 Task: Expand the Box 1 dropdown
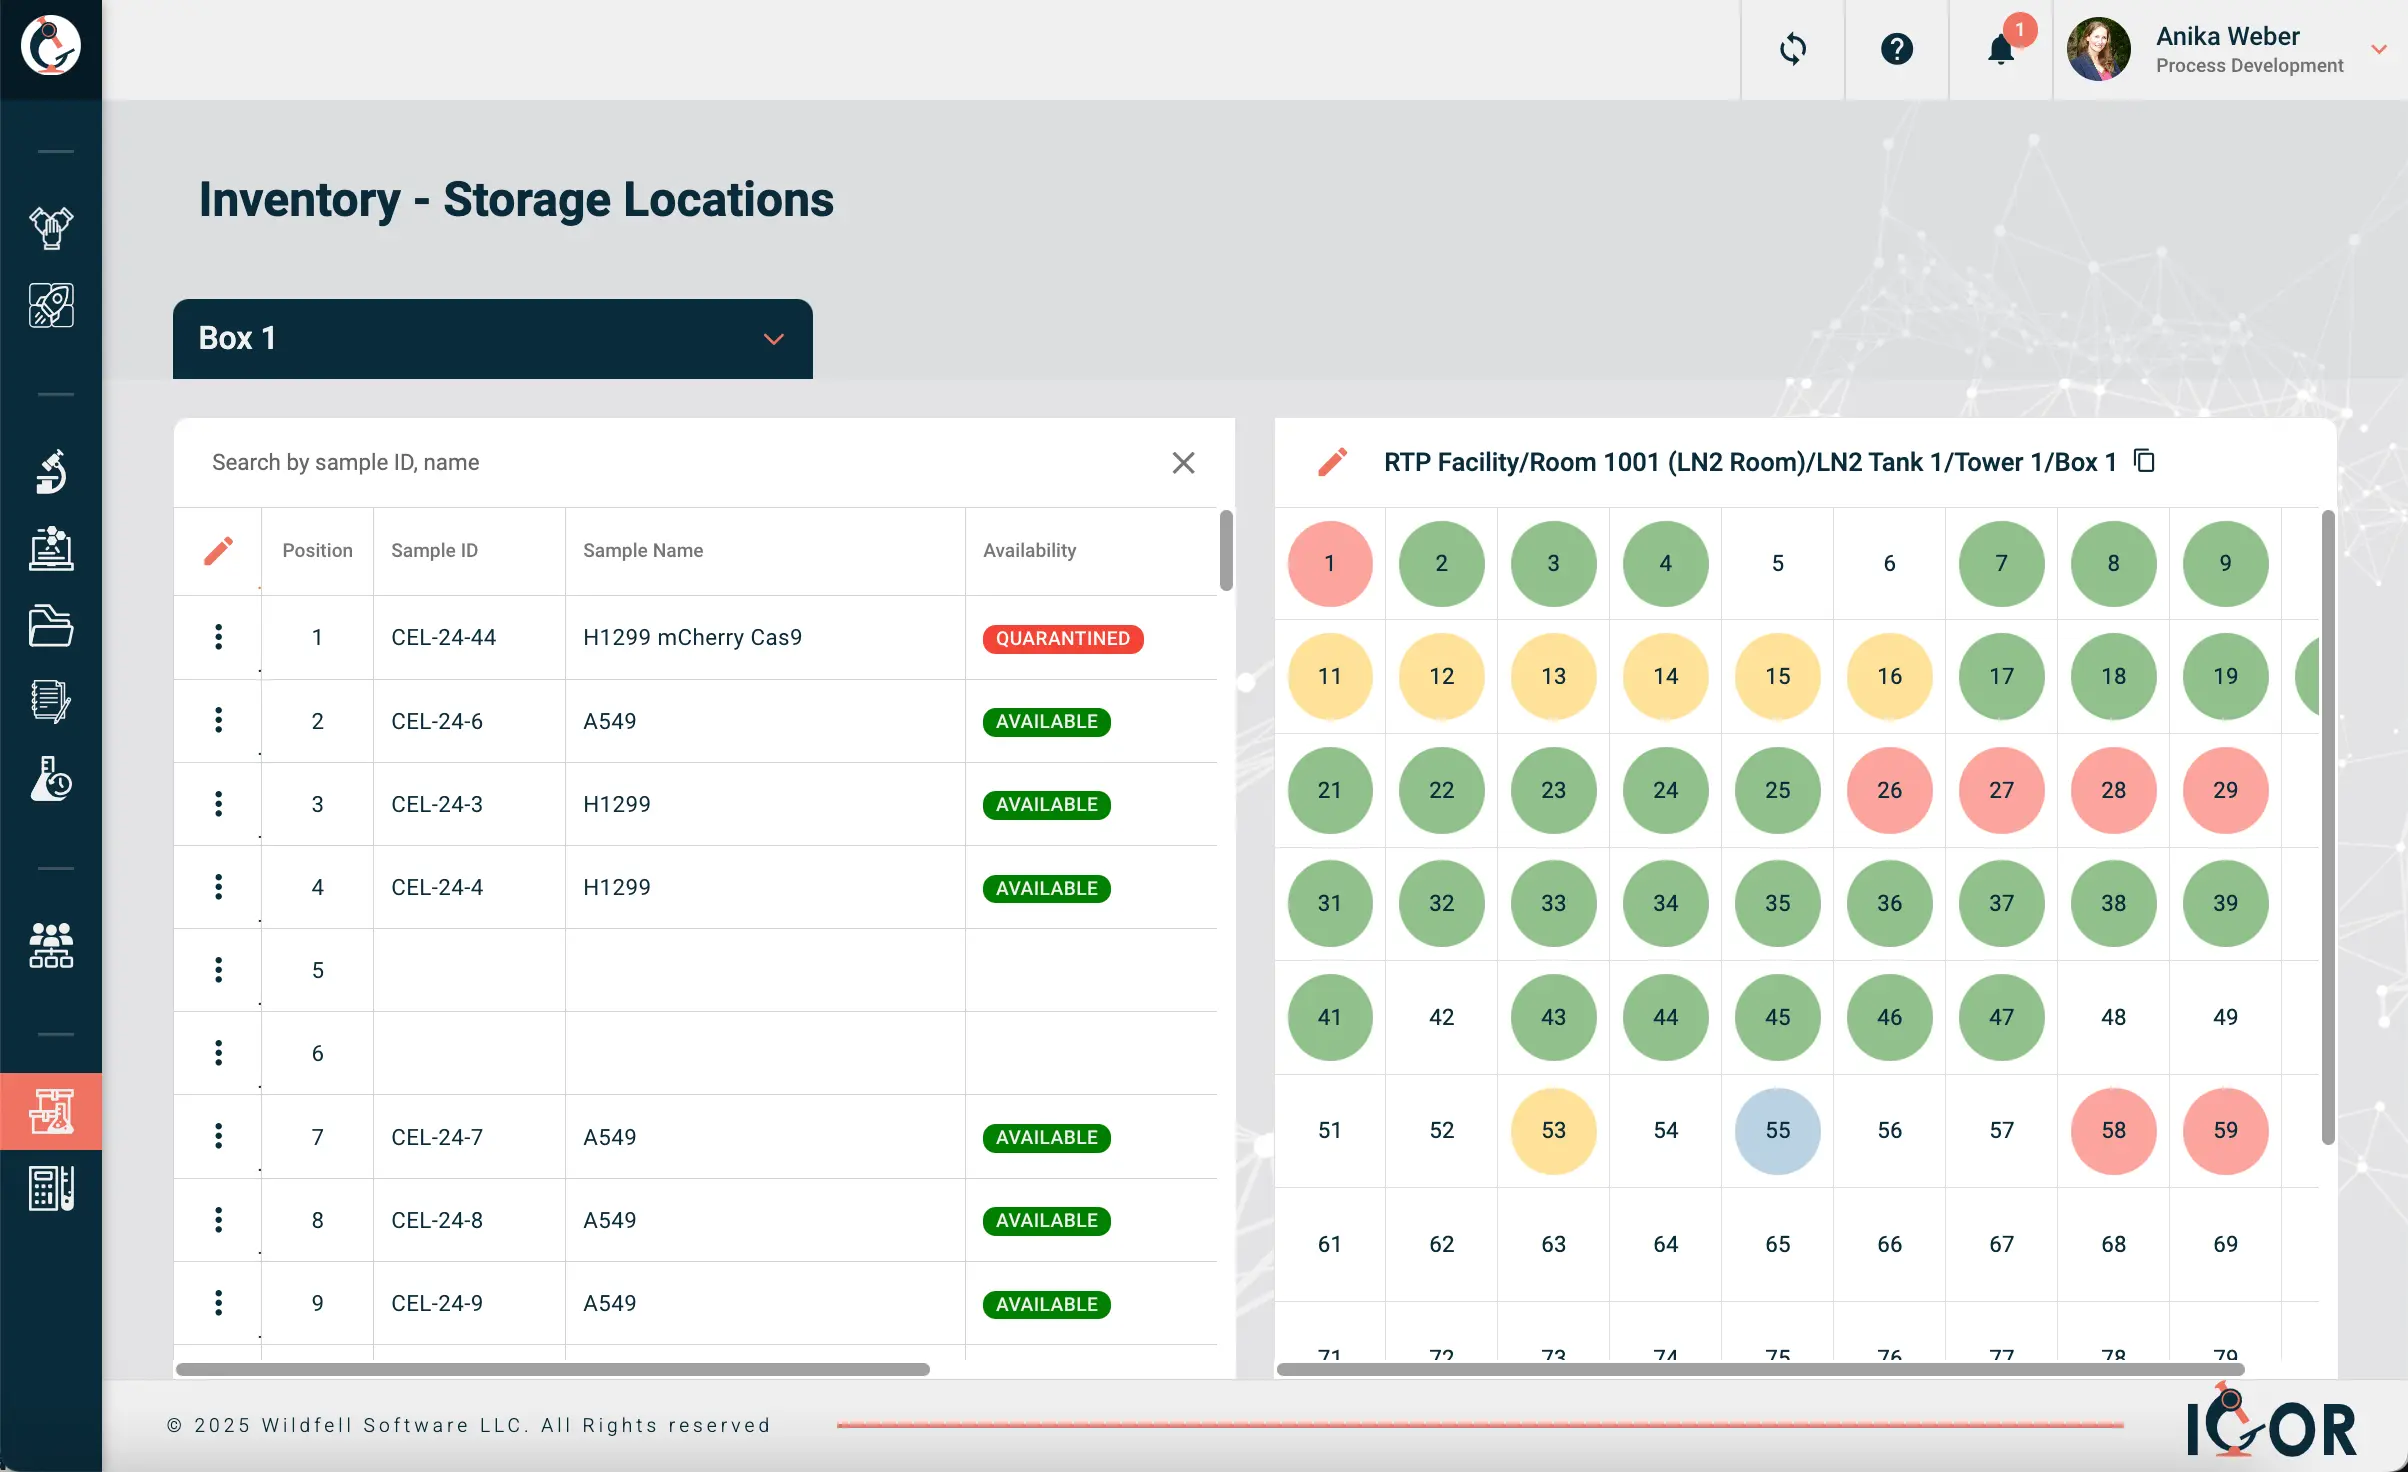773,338
